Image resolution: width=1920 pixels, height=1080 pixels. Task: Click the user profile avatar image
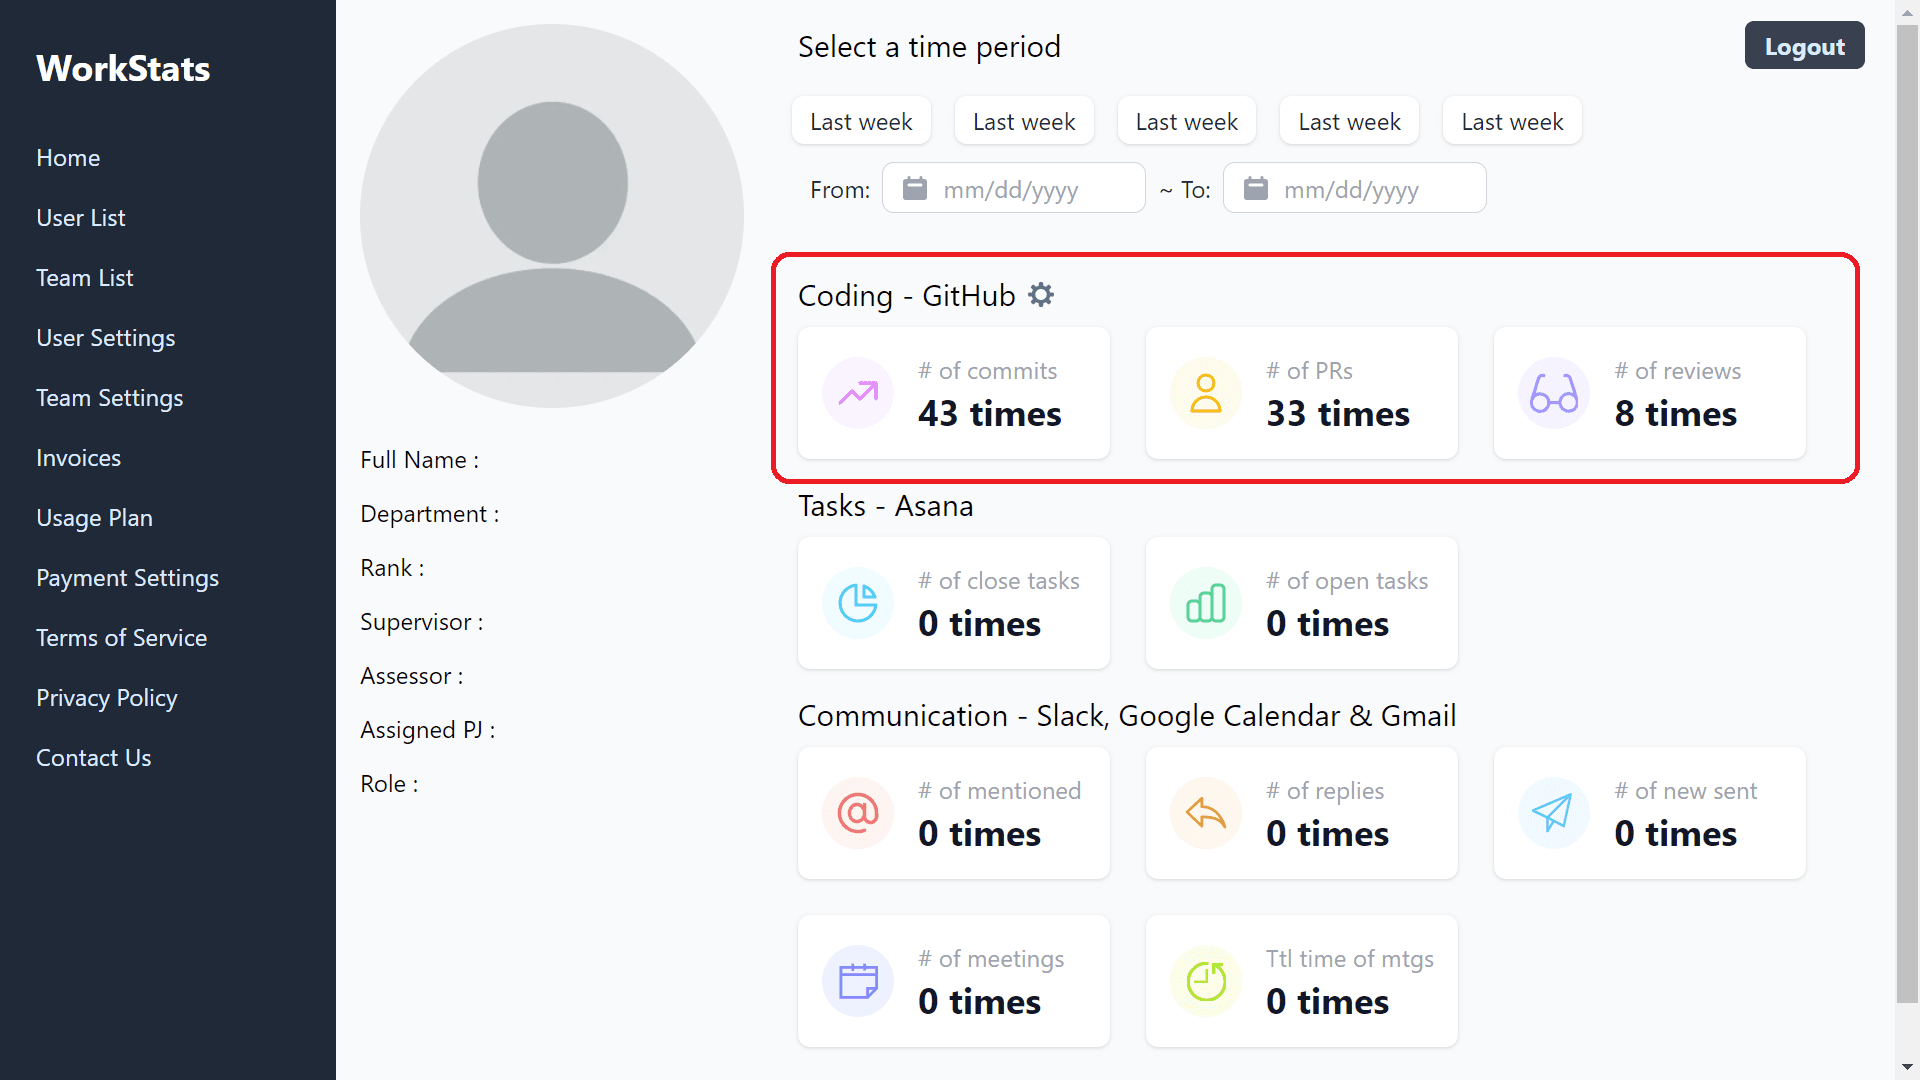[x=552, y=216]
